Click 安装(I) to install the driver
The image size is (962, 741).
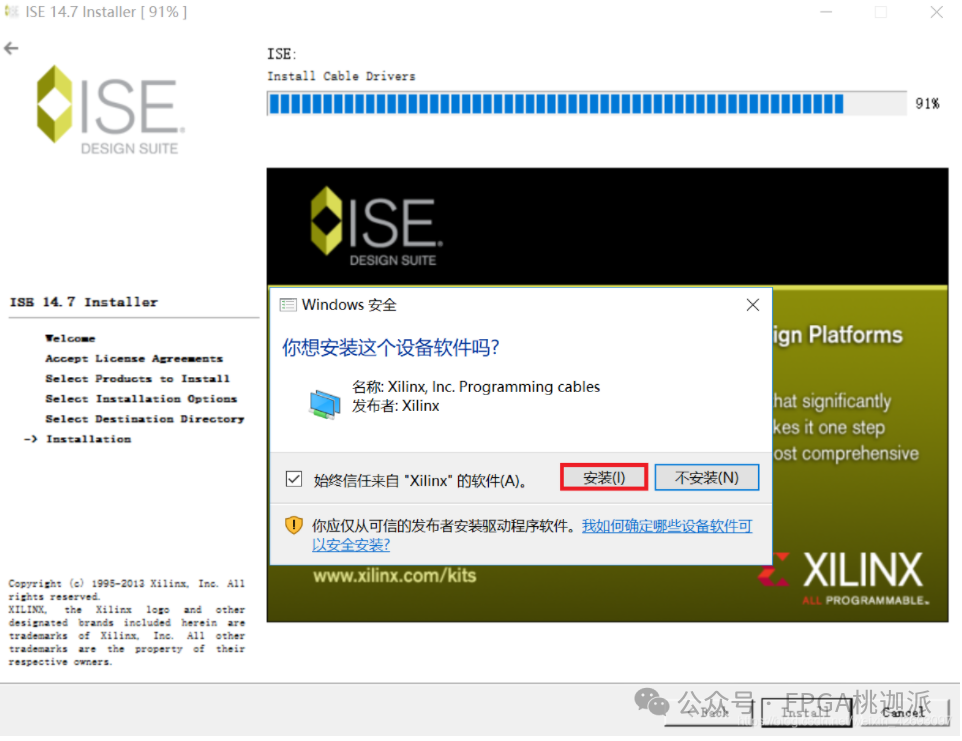tap(603, 477)
